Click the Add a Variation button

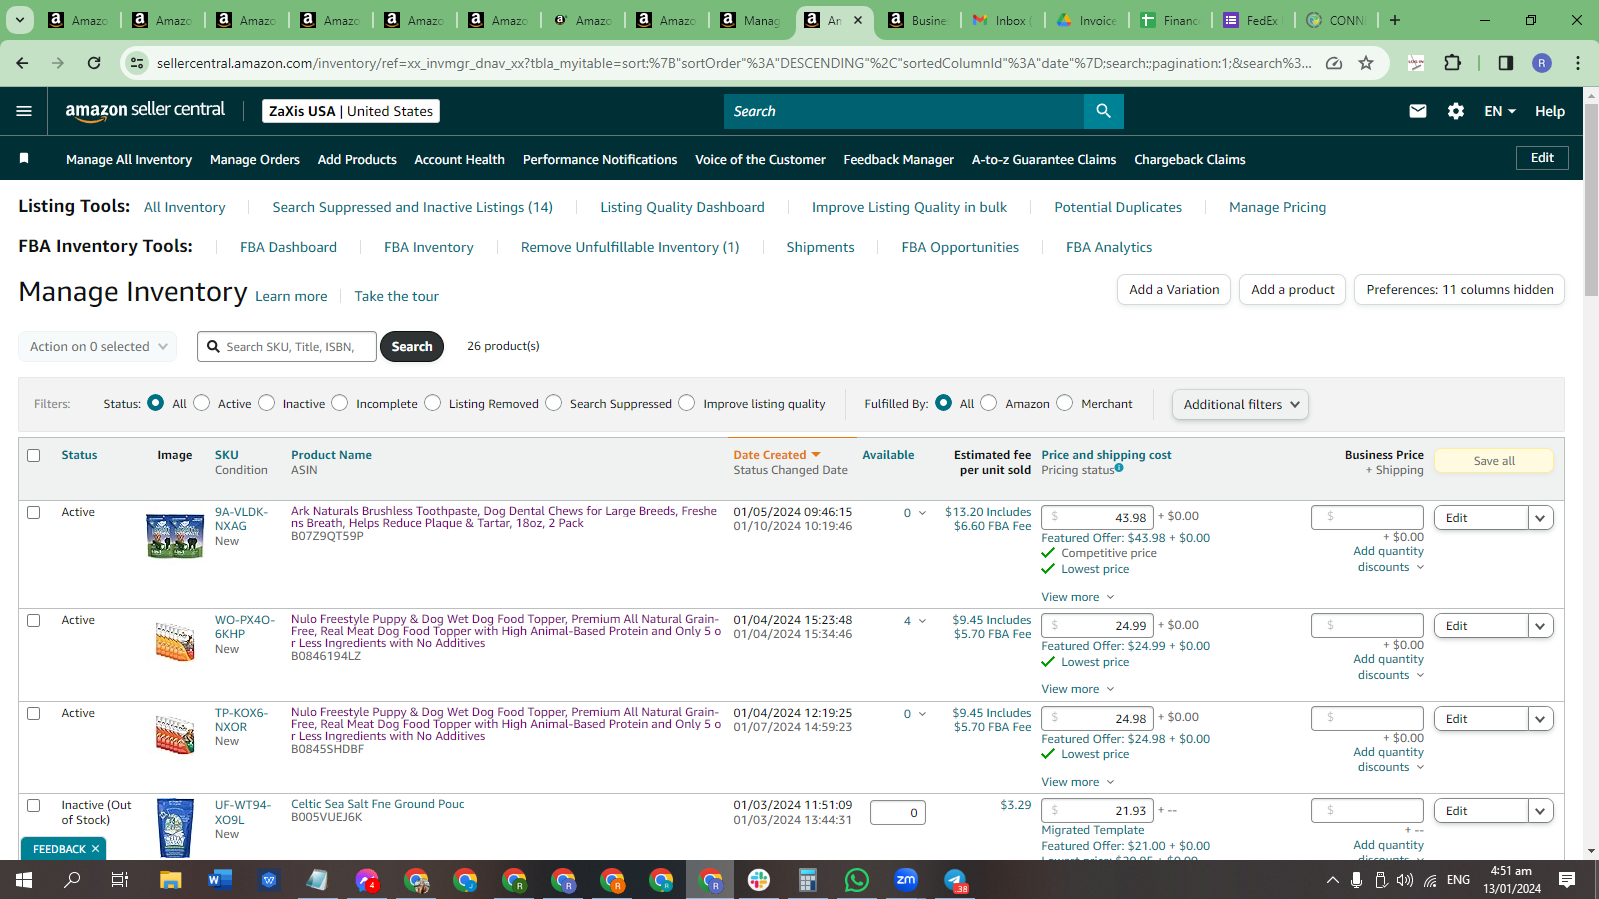[x=1174, y=290]
